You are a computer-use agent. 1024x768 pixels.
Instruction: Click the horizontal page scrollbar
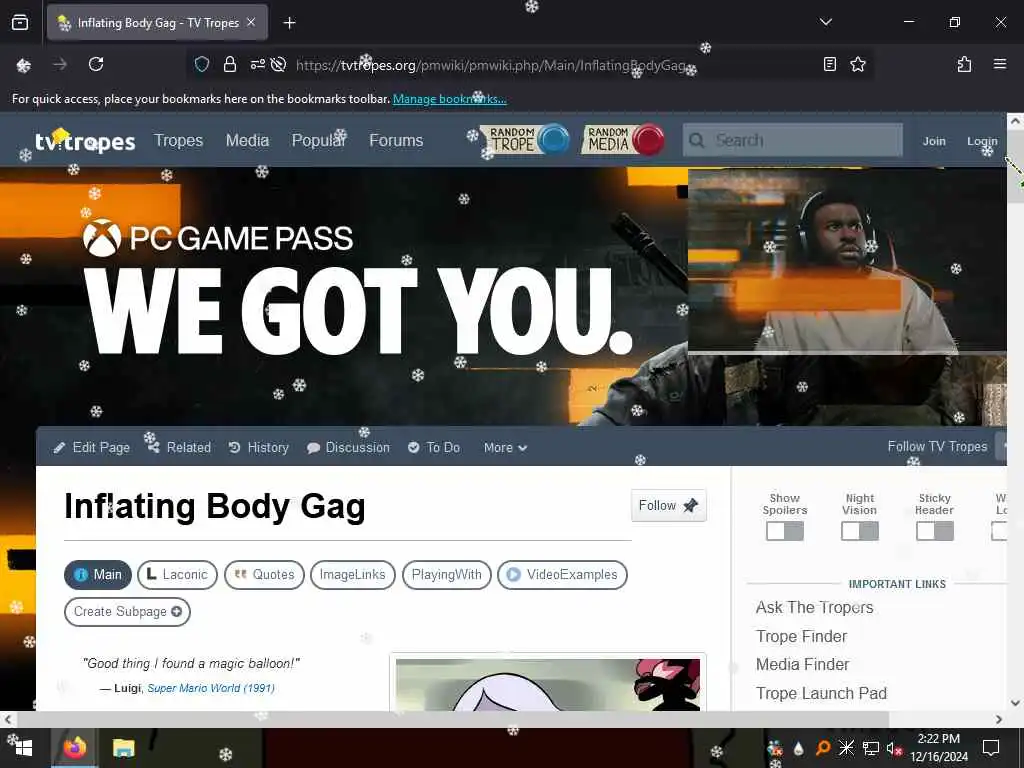tap(453, 719)
